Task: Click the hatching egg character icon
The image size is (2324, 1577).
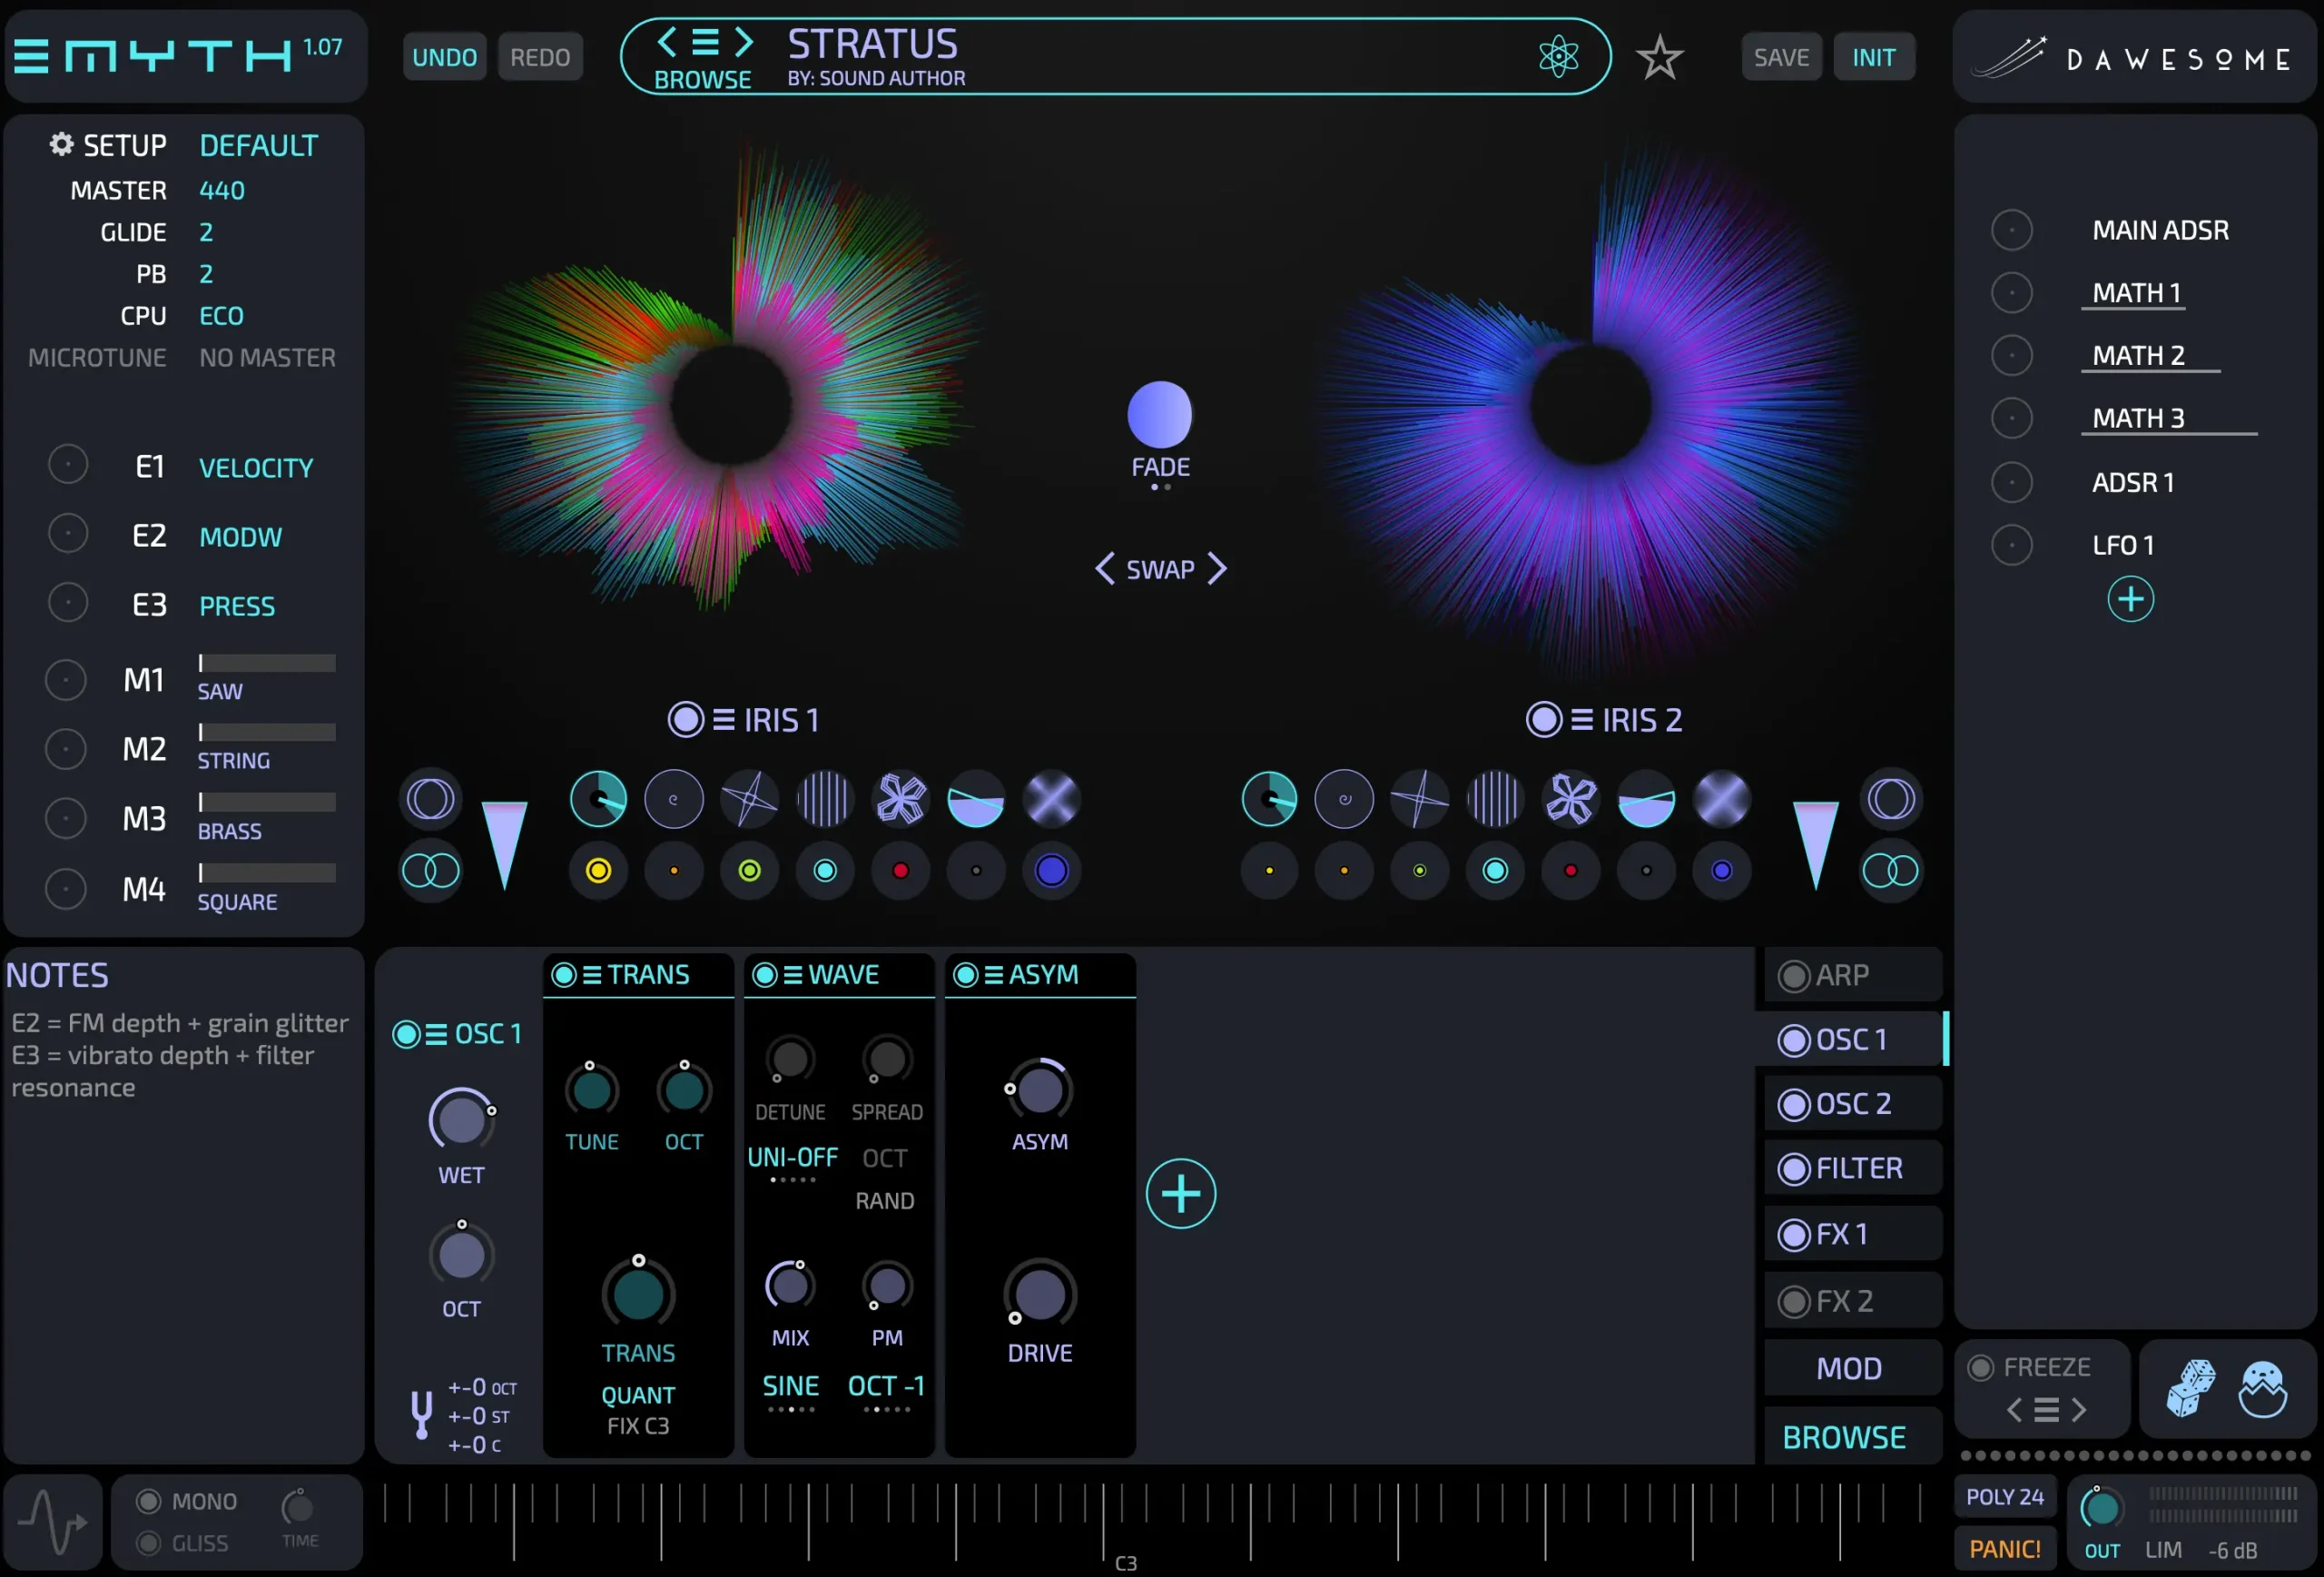Action: point(2262,1389)
